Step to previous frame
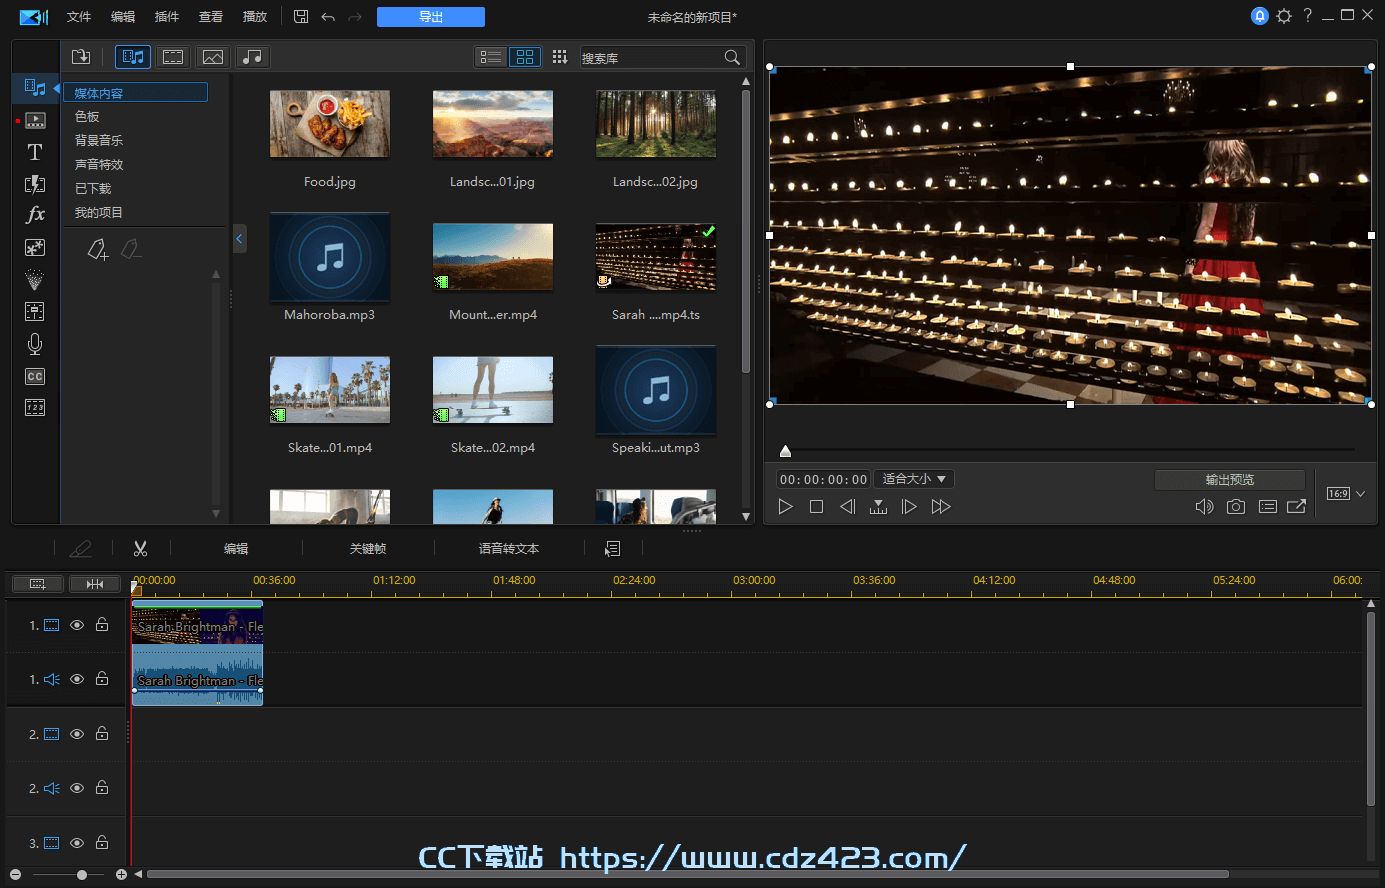The image size is (1385, 888). coord(847,507)
